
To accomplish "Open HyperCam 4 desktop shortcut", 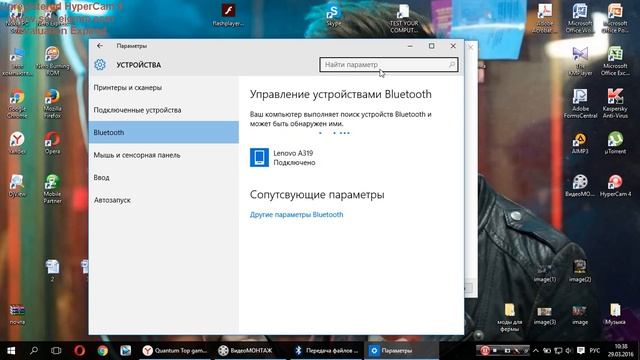I will [x=615, y=186].
